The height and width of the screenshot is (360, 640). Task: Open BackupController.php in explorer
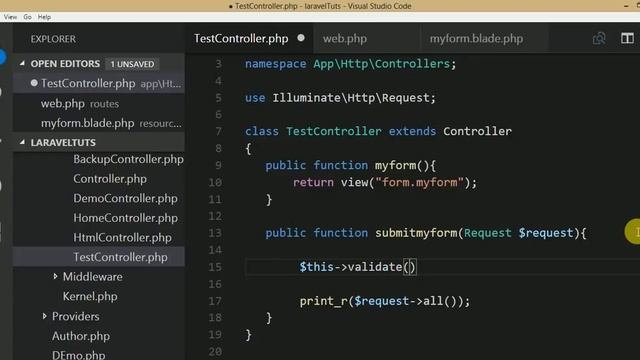pos(128,159)
